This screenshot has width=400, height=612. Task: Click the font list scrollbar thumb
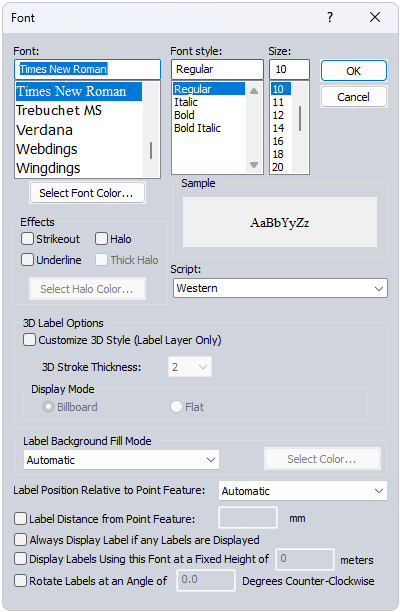151,151
